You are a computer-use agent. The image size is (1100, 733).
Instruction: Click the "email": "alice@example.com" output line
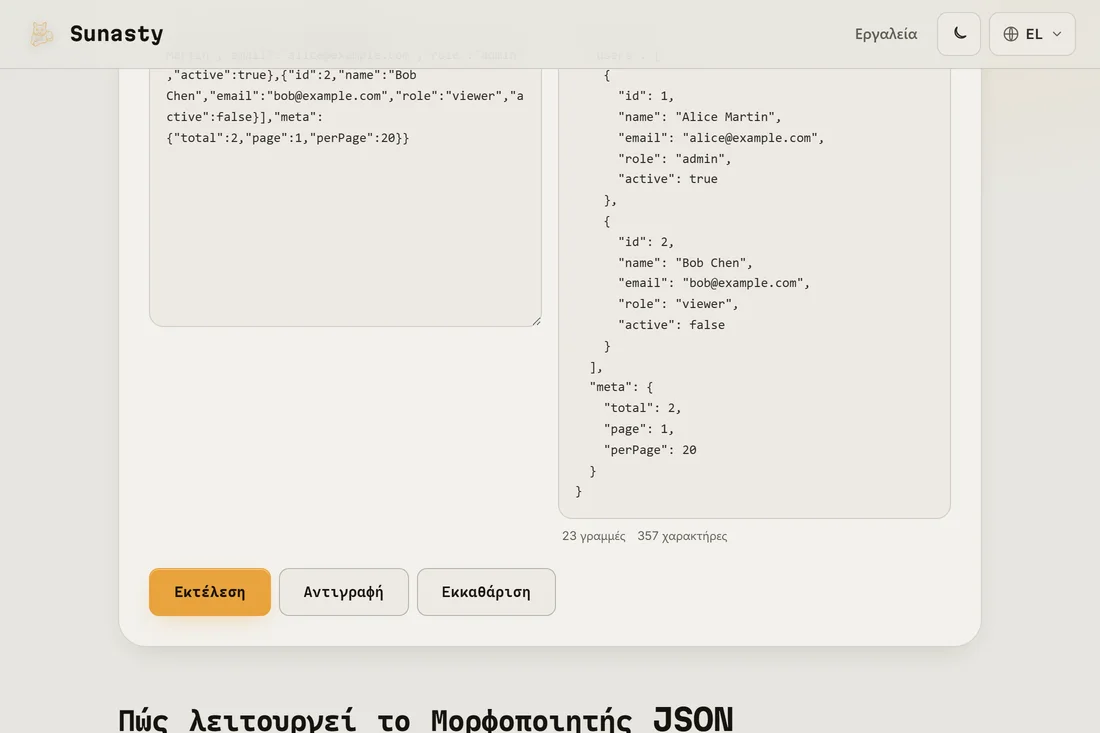(x=721, y=137)
